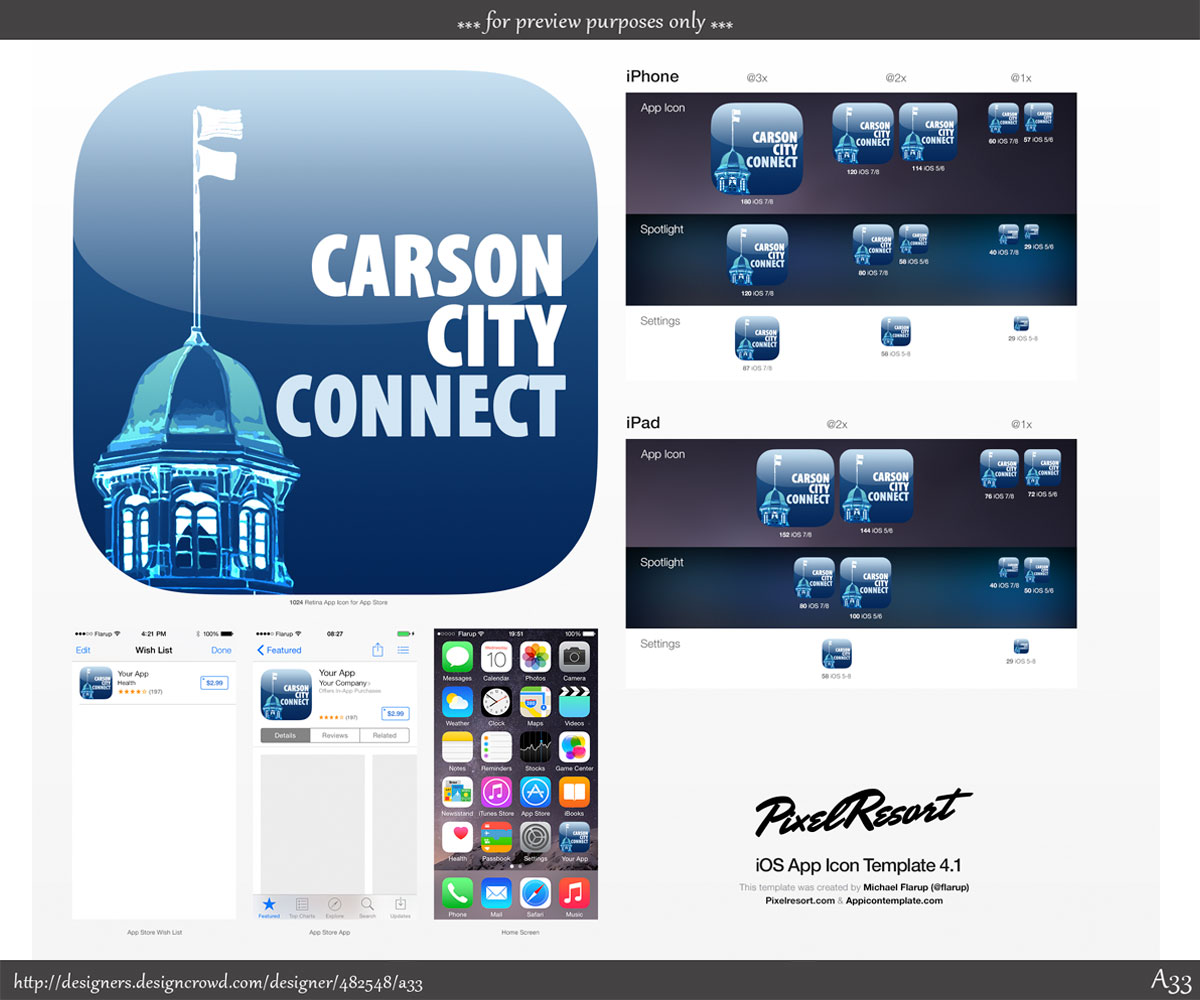Open the Messages app on the home screen

click(457, 657)
